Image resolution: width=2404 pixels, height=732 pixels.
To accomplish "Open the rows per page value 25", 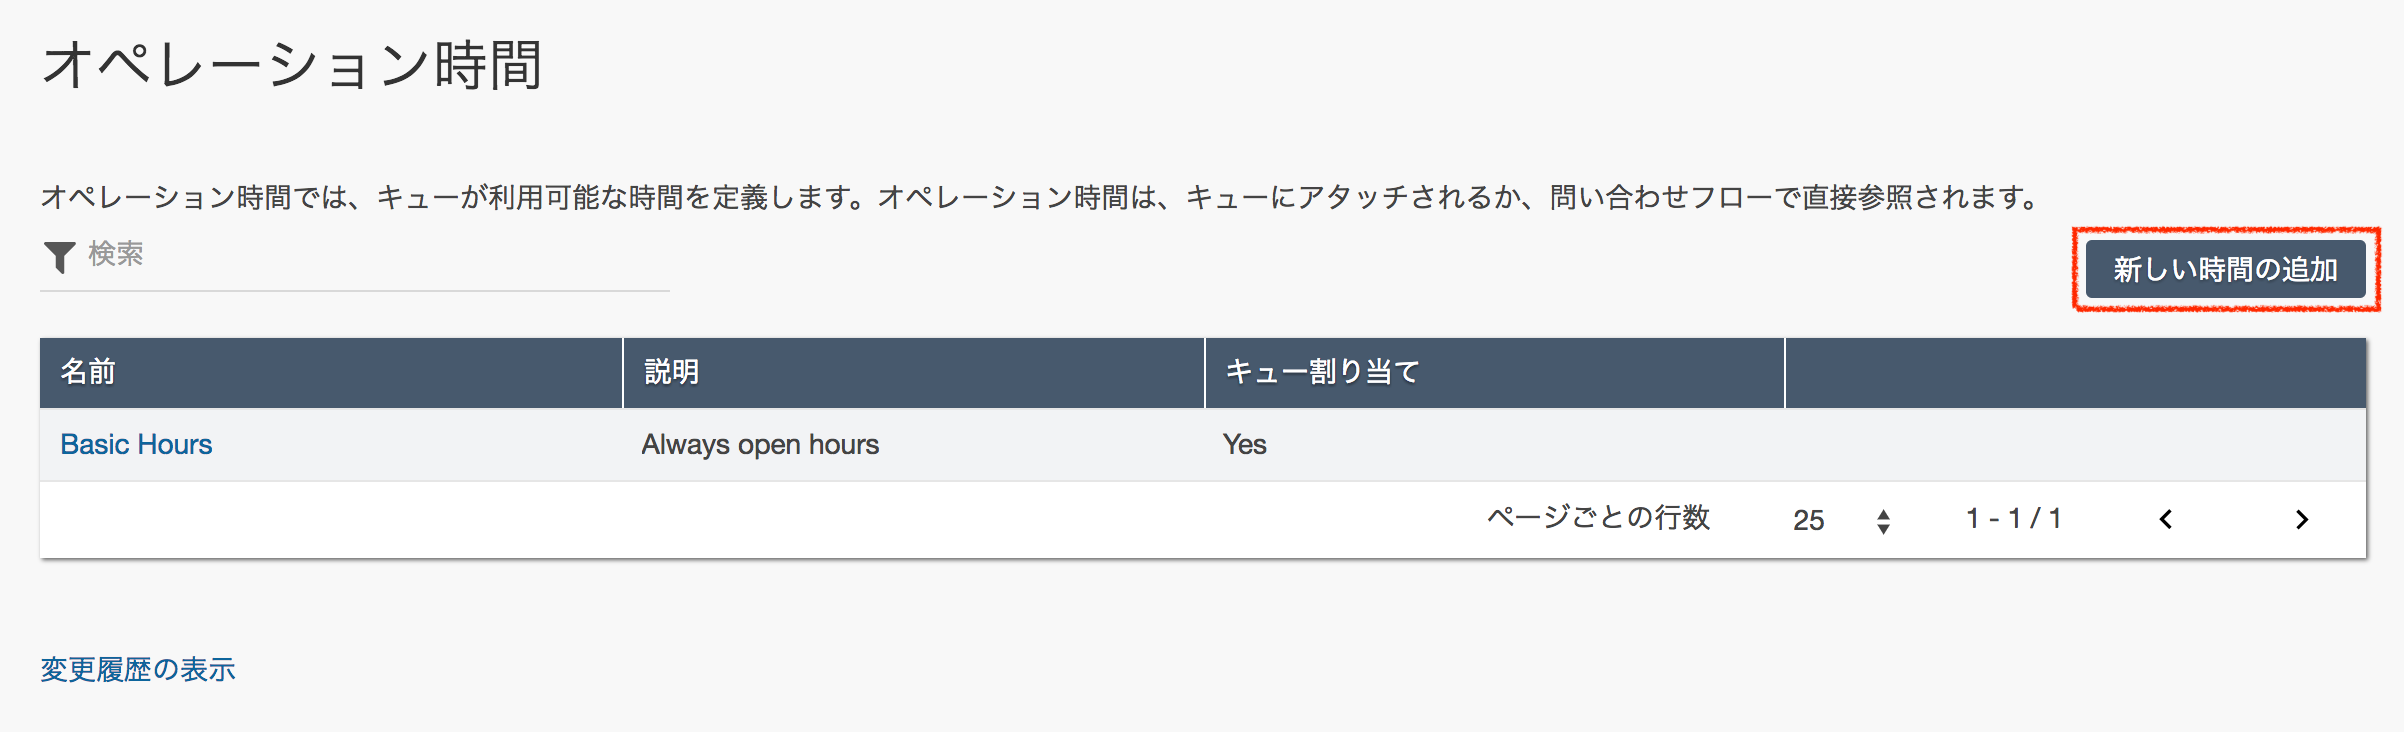I will pyautogui.click(x=1808, y=520).
